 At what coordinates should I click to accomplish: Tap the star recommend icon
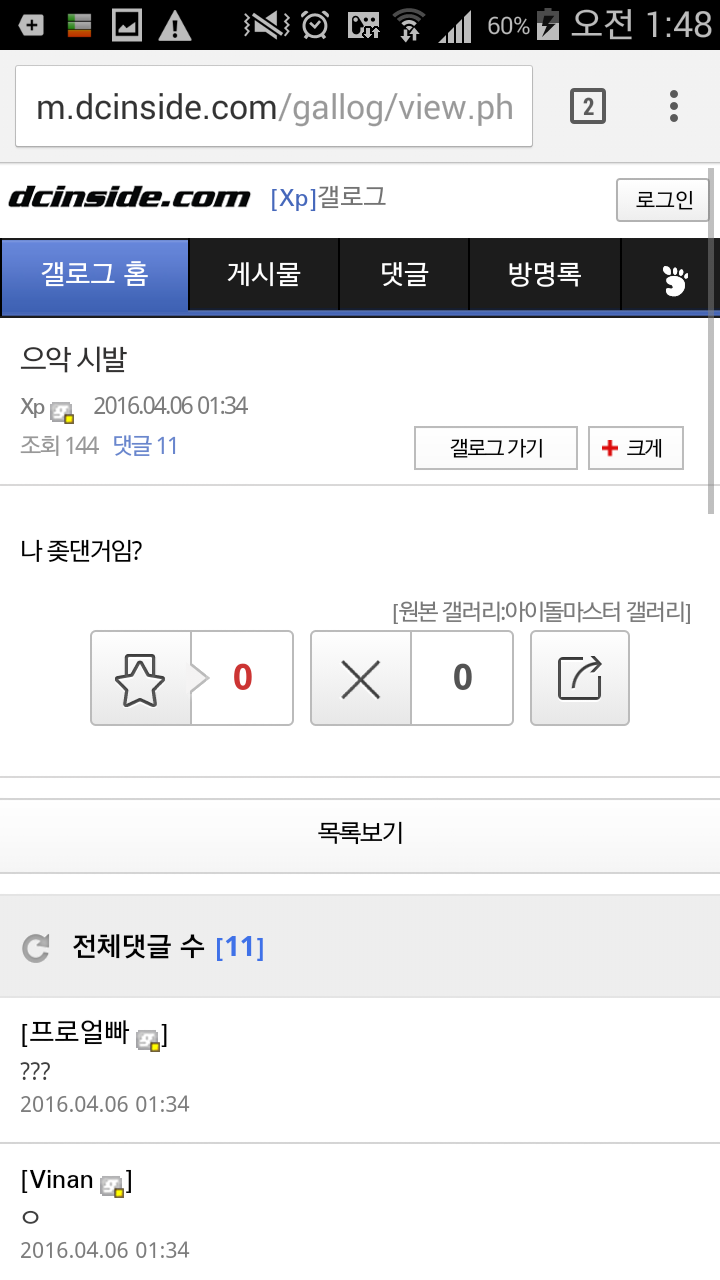pos(140,678)
